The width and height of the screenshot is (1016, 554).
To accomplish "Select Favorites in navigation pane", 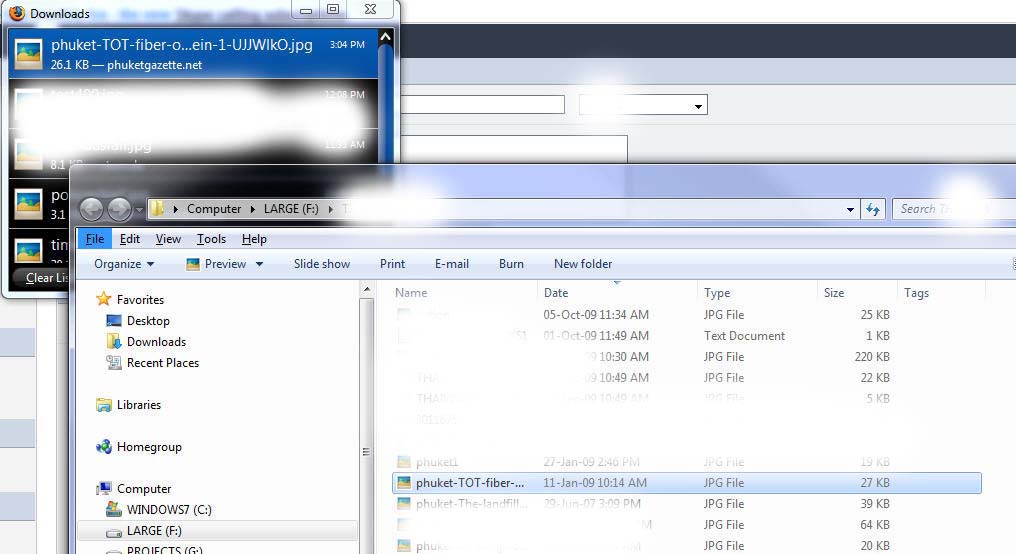I will coord(140,299).
